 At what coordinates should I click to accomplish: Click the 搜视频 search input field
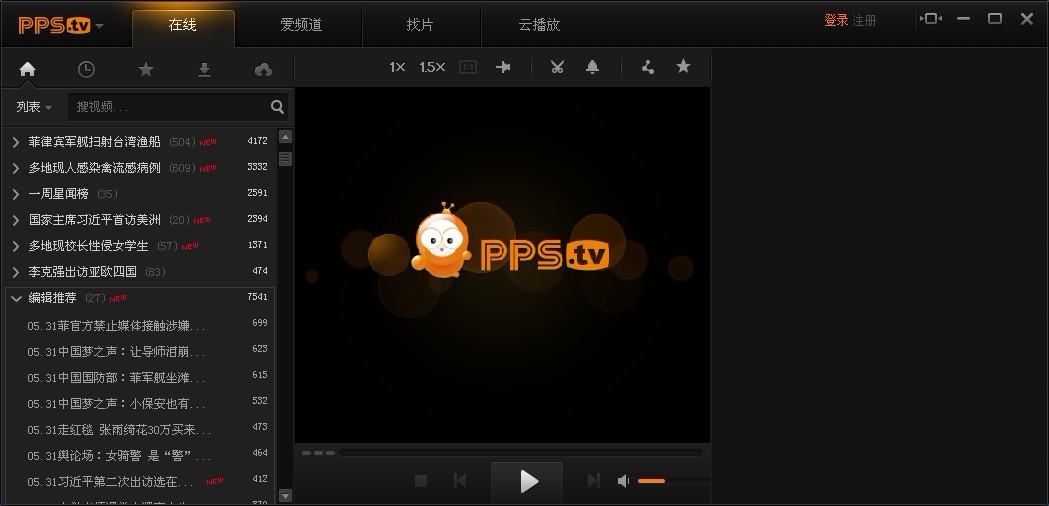click(x=167, y=107)
